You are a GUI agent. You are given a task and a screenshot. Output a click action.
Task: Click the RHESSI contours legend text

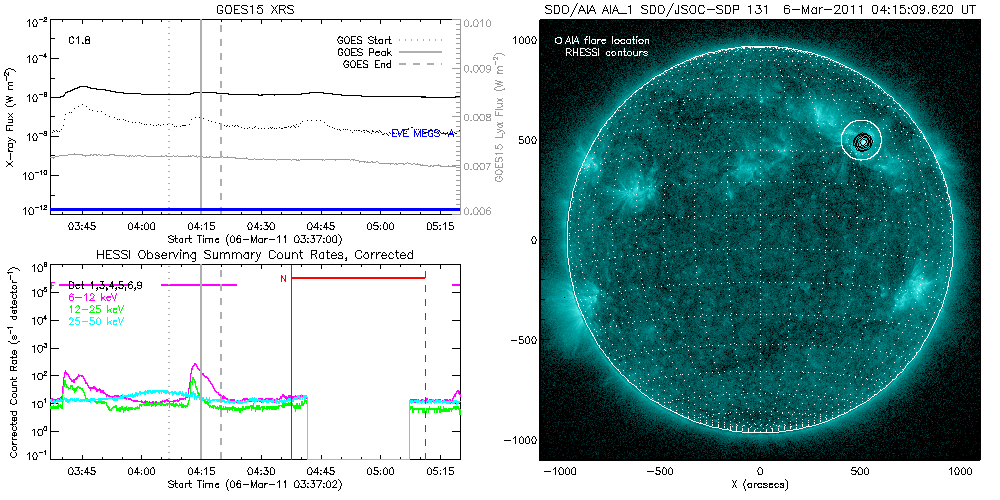(x=606, y=51)
